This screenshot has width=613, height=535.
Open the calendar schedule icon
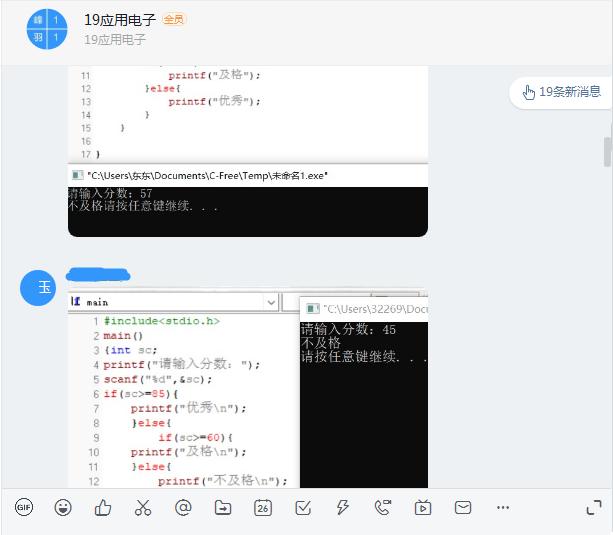point(263,508)
